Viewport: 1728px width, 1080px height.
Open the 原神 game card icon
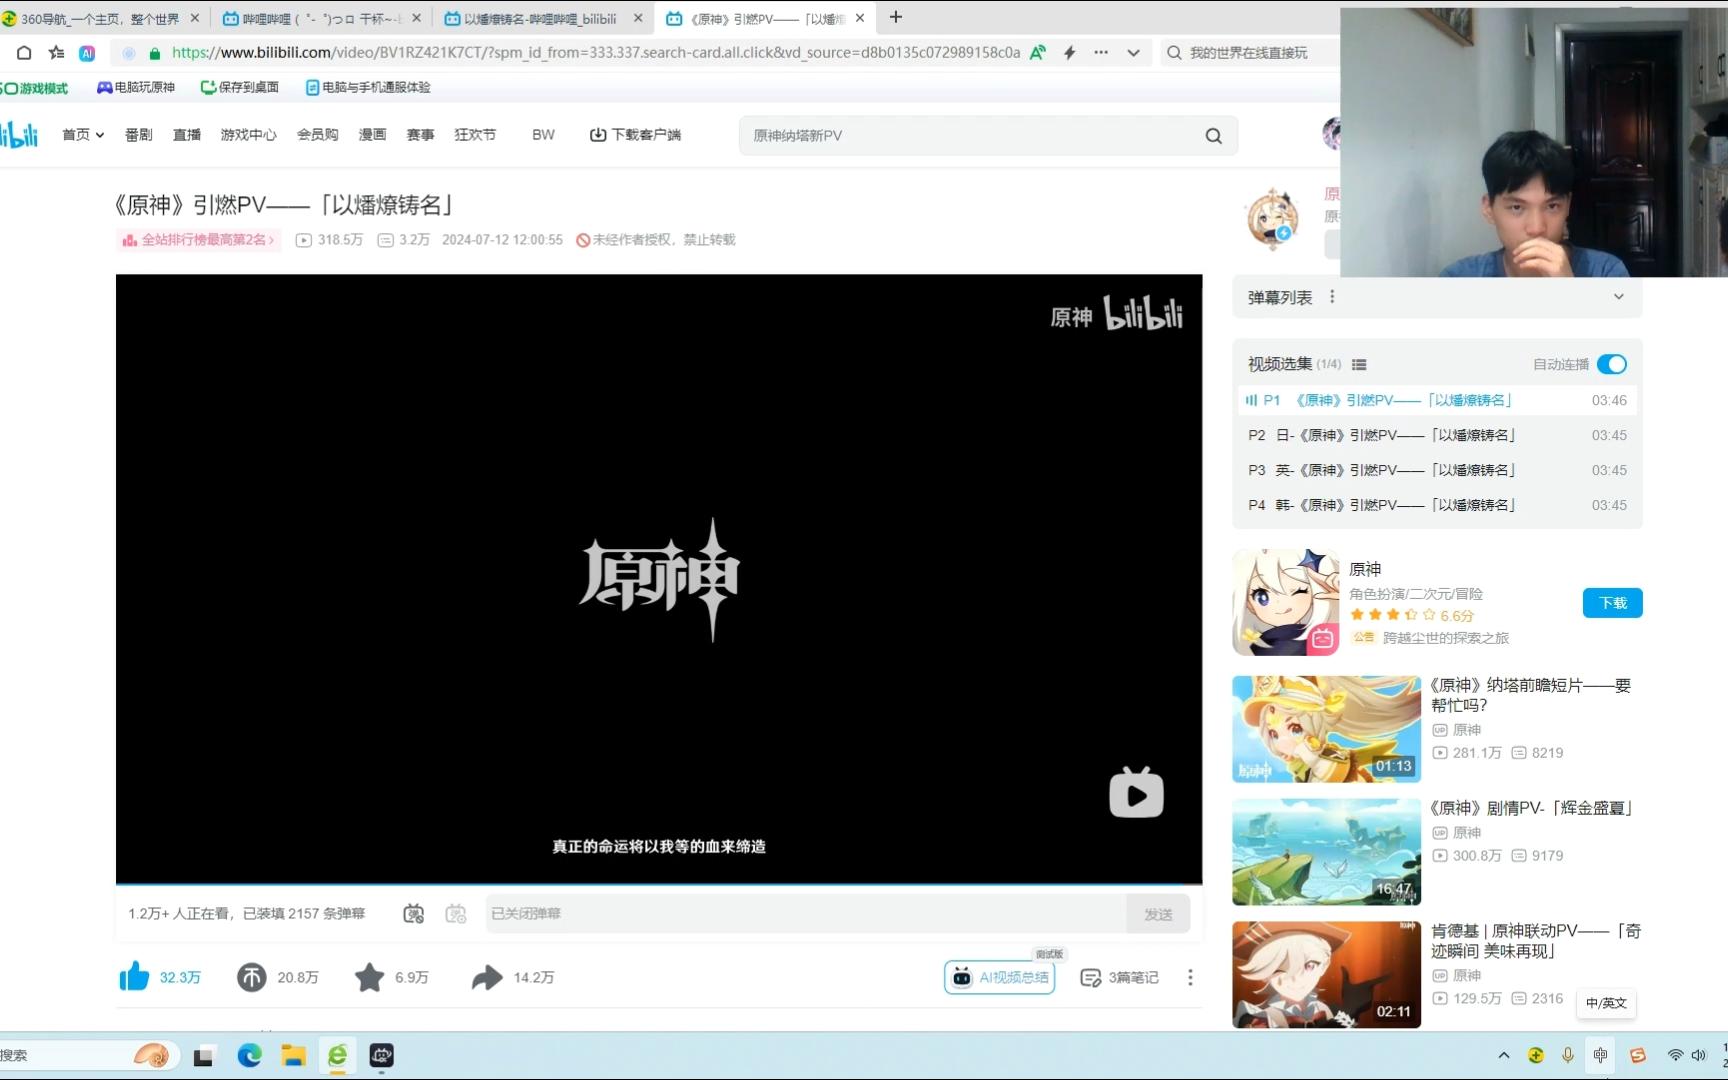pos(1286,602)
